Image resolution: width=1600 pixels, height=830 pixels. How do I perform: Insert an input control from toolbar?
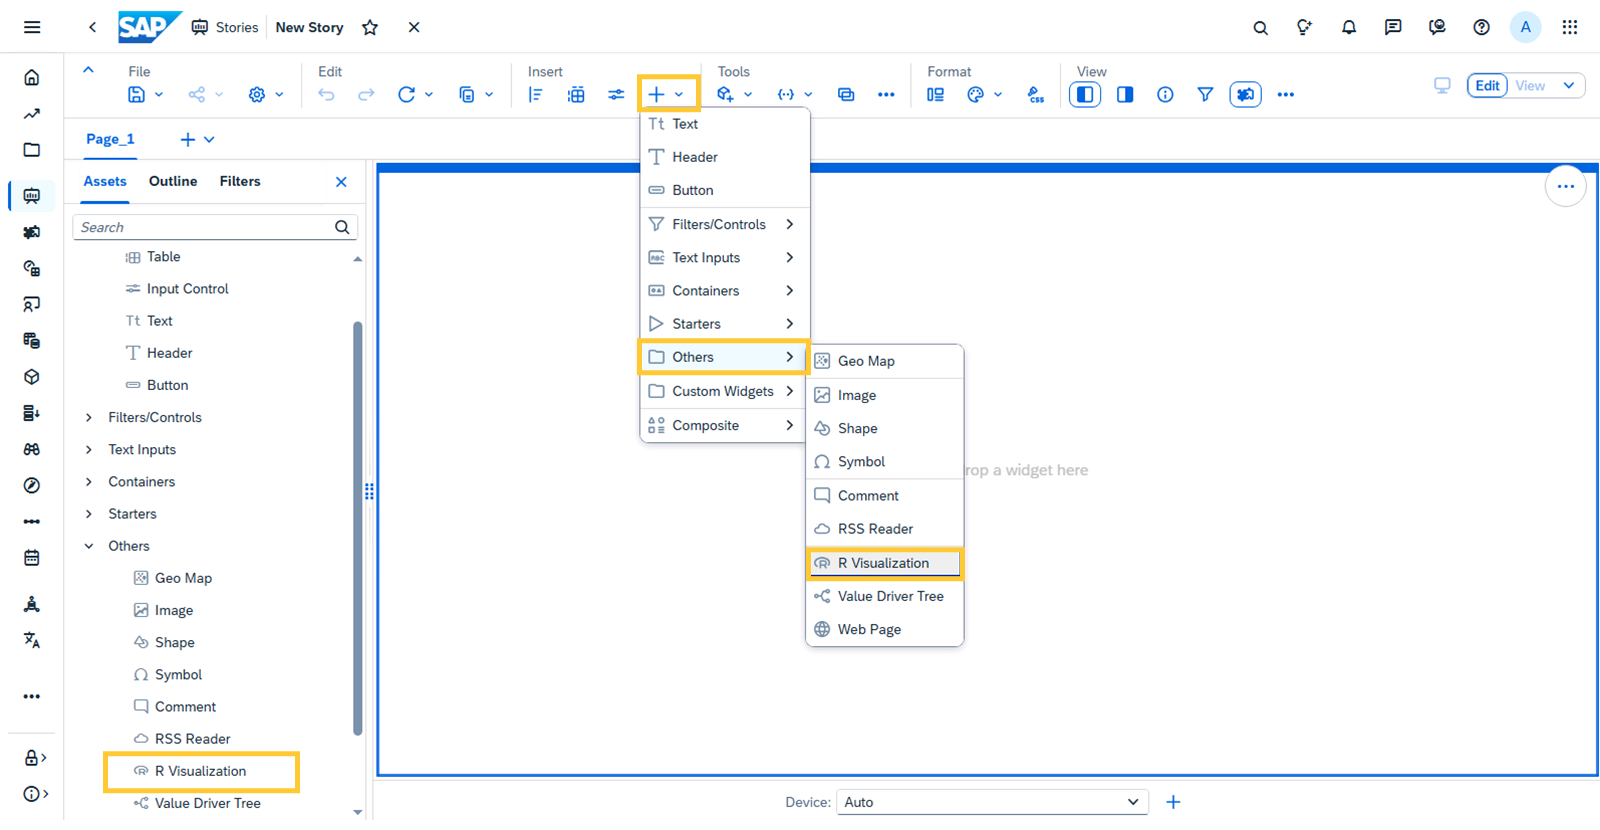616,94
